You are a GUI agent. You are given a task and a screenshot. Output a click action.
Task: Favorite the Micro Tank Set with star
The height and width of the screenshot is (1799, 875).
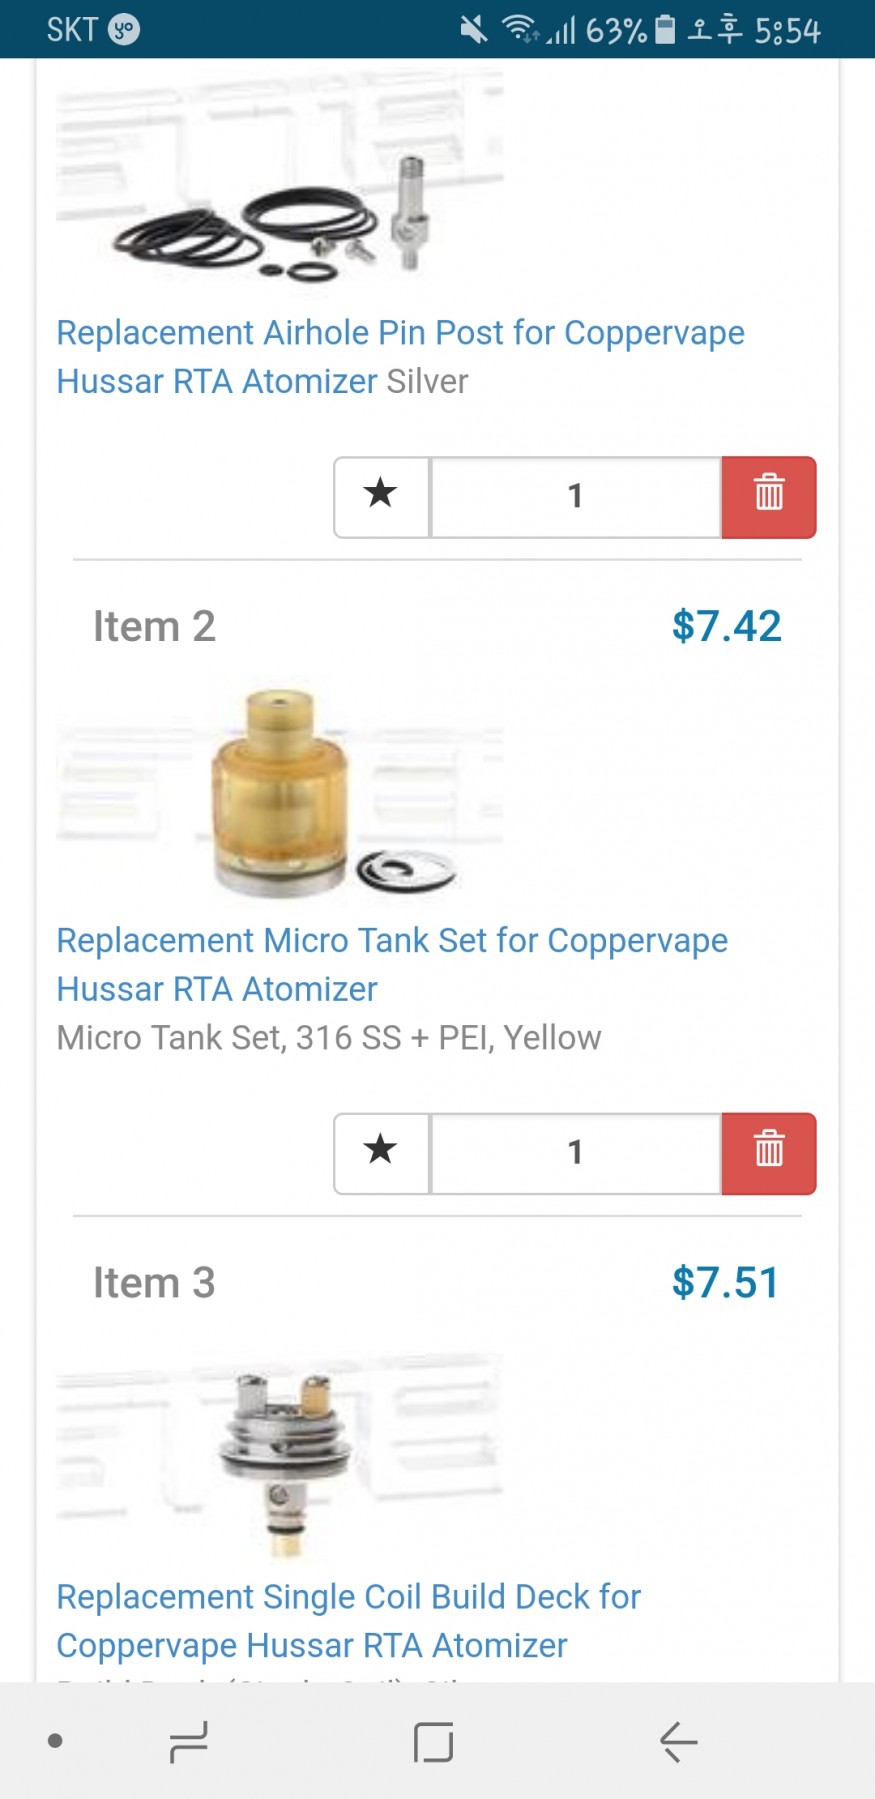381,1153
